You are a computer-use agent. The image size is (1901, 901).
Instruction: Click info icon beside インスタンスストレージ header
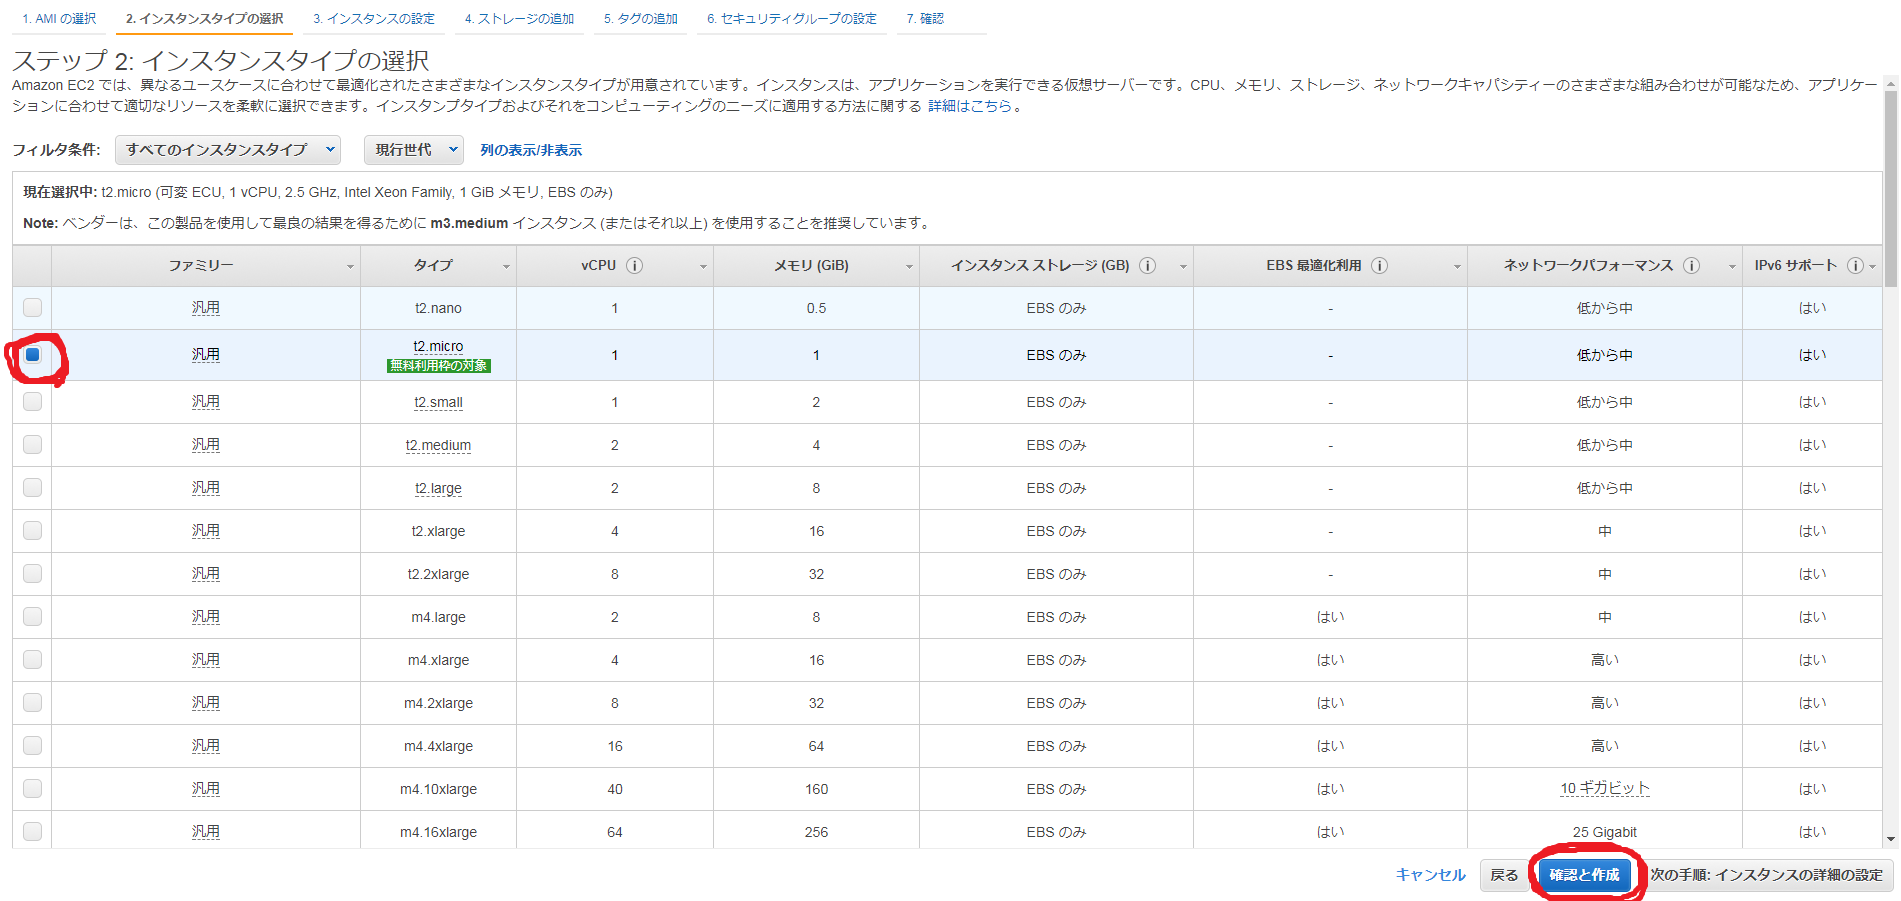(1148, 266)
